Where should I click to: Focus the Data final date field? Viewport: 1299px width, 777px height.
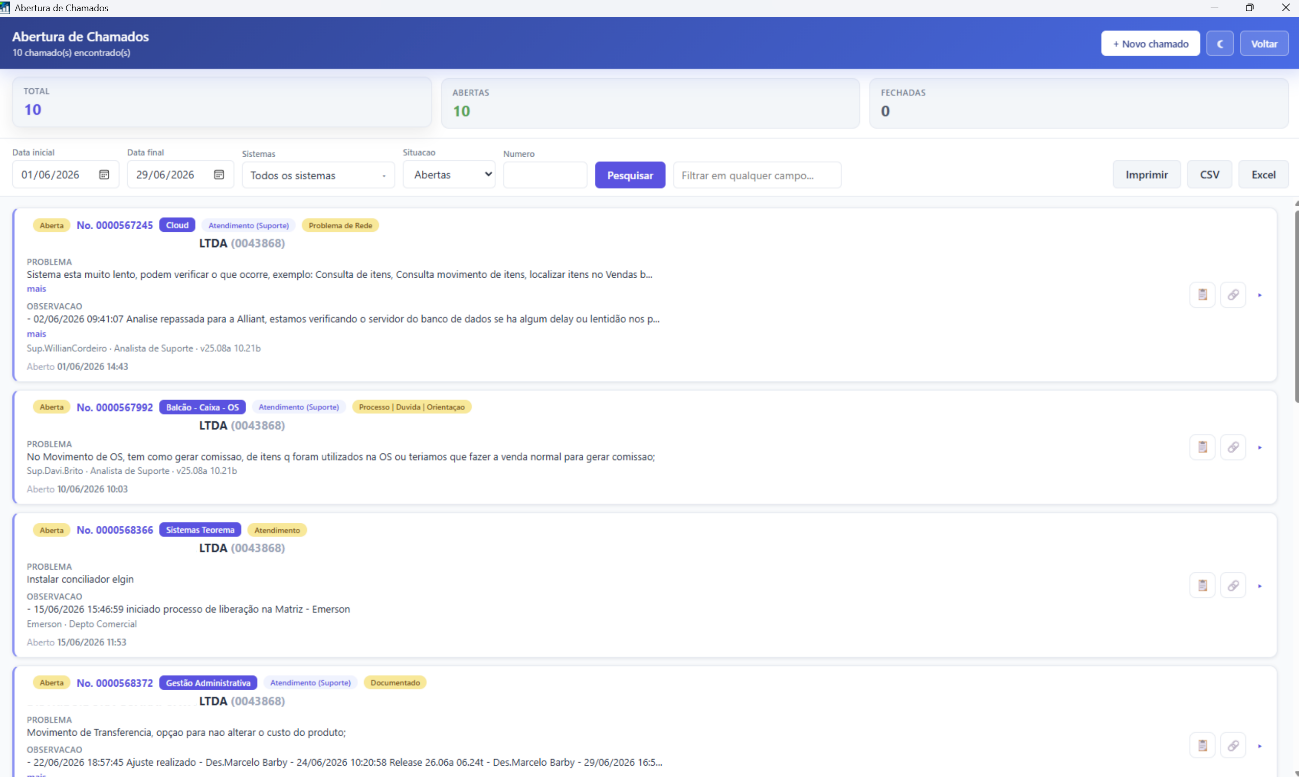pyautogui.click(x=180, y=175)
